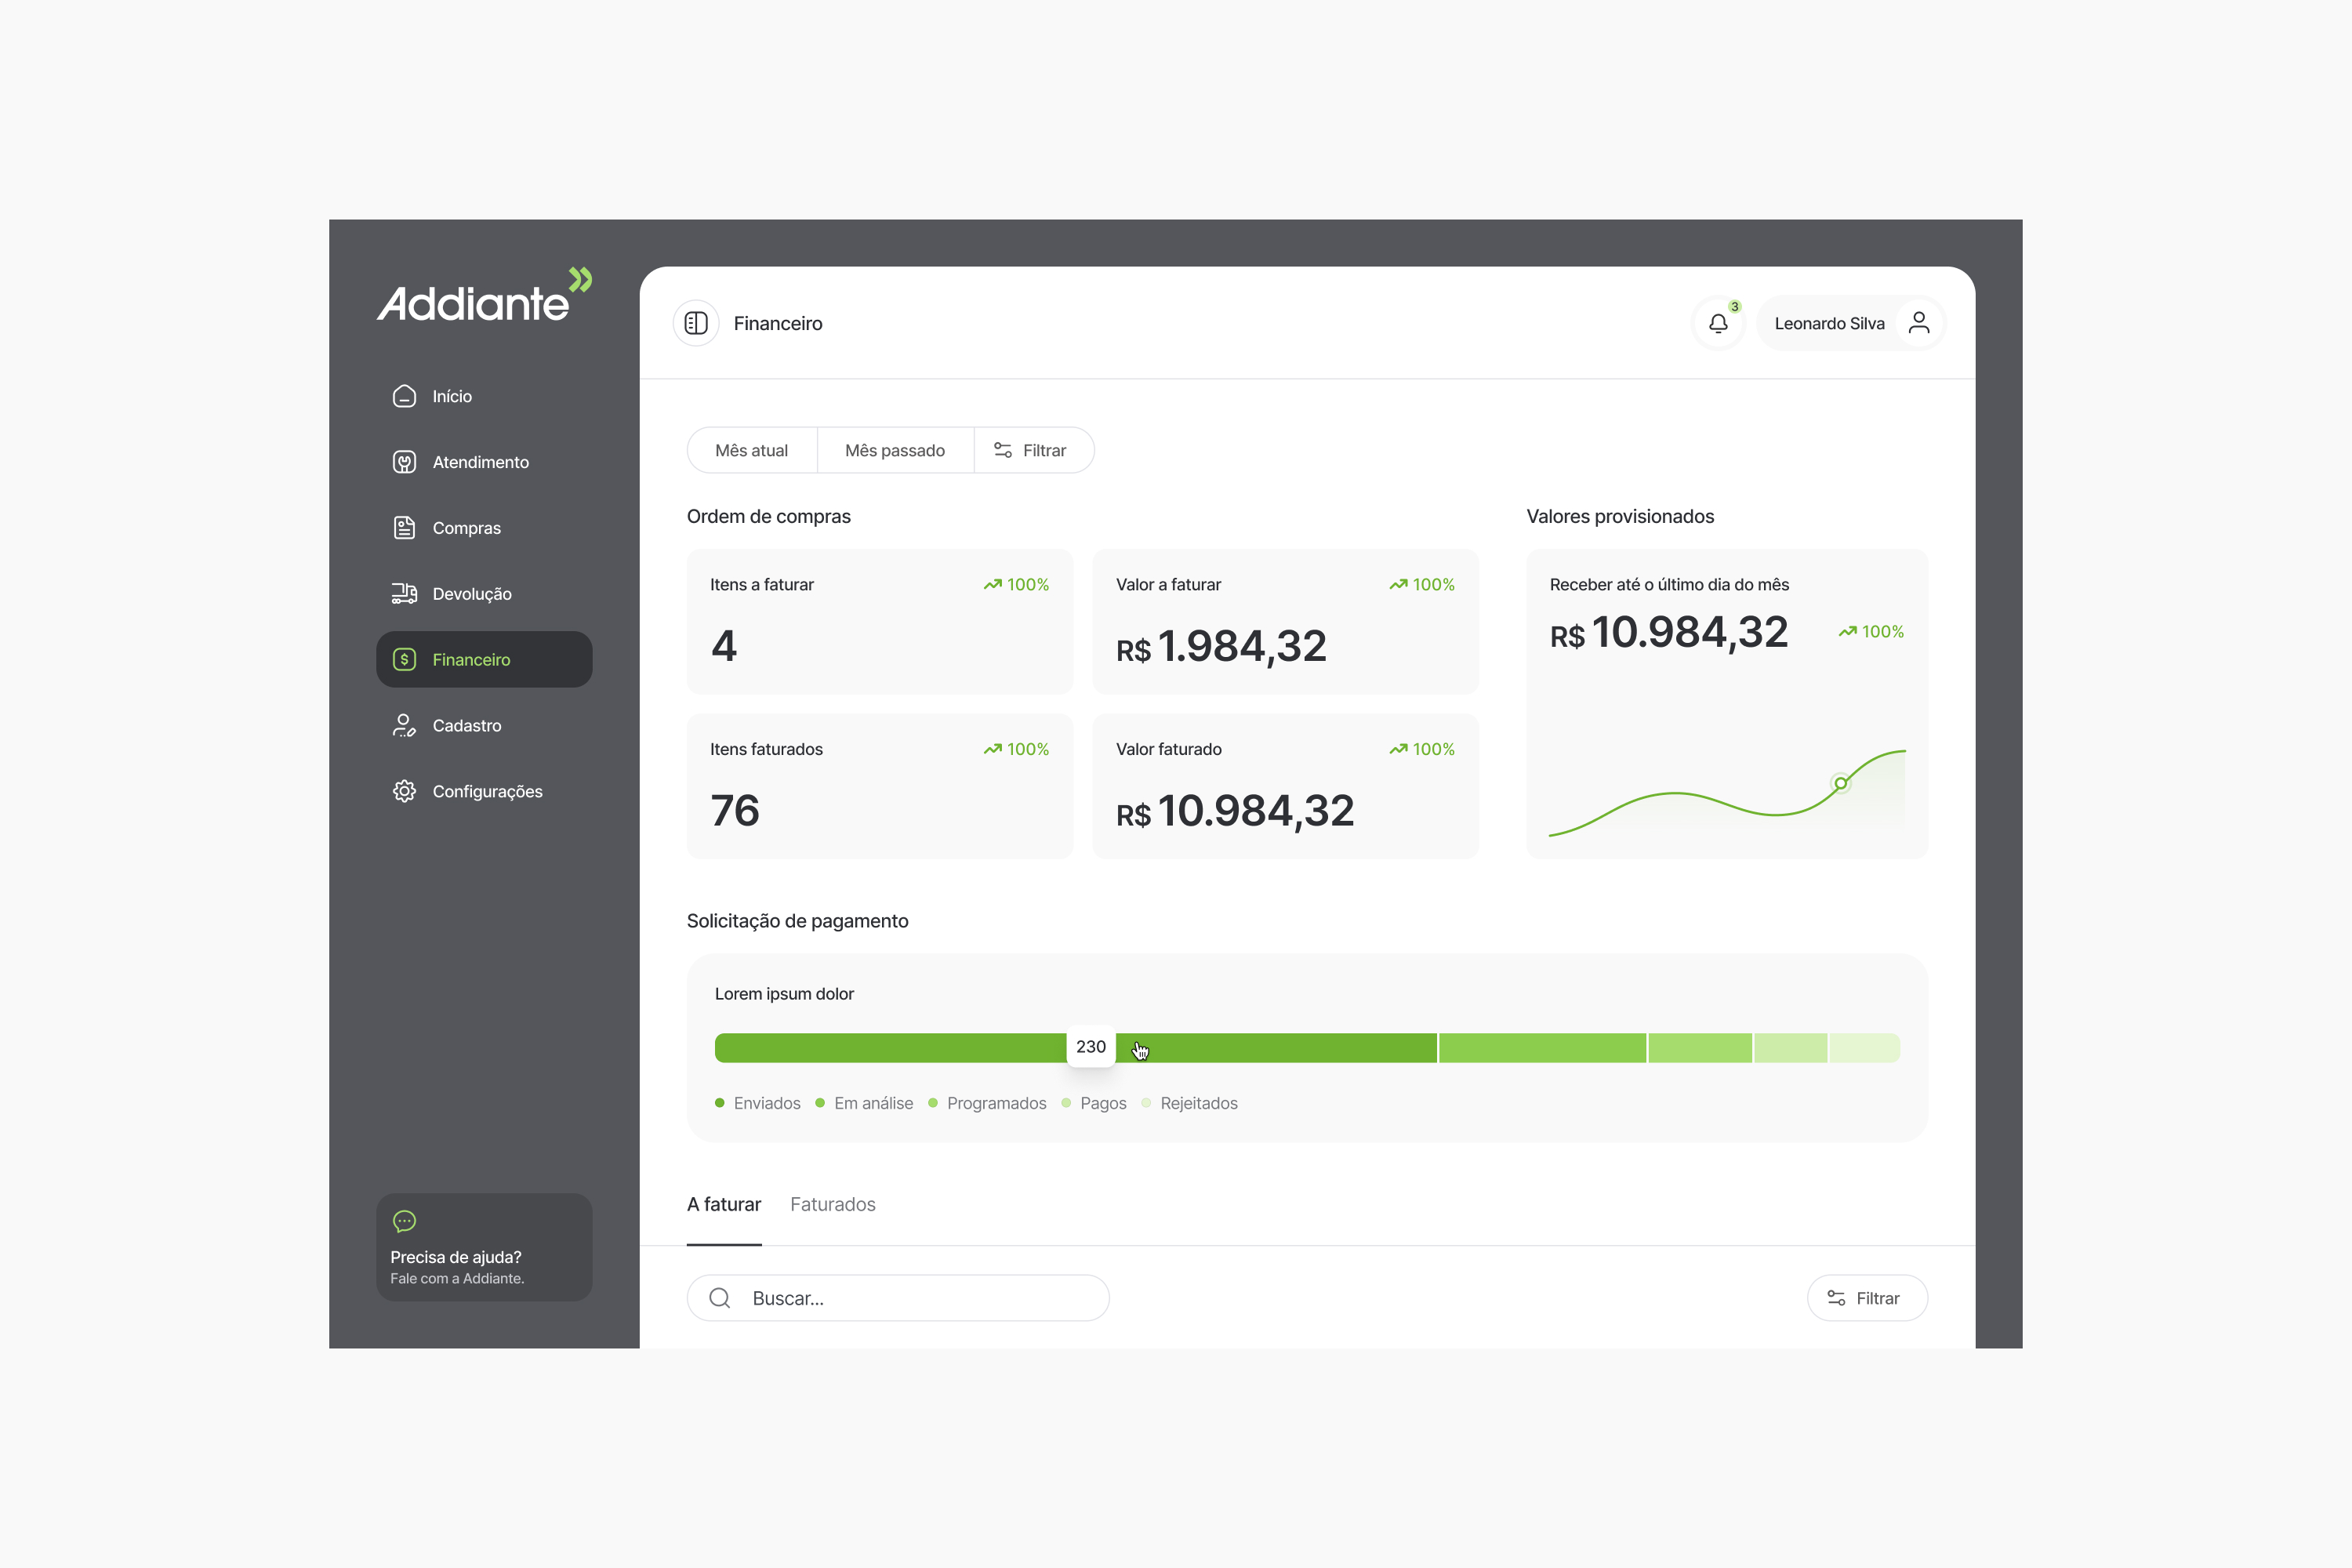This screenshot has height=1568, width=2352.
Task: Click the help chat bubble icon
Action: coord(404,1221)
